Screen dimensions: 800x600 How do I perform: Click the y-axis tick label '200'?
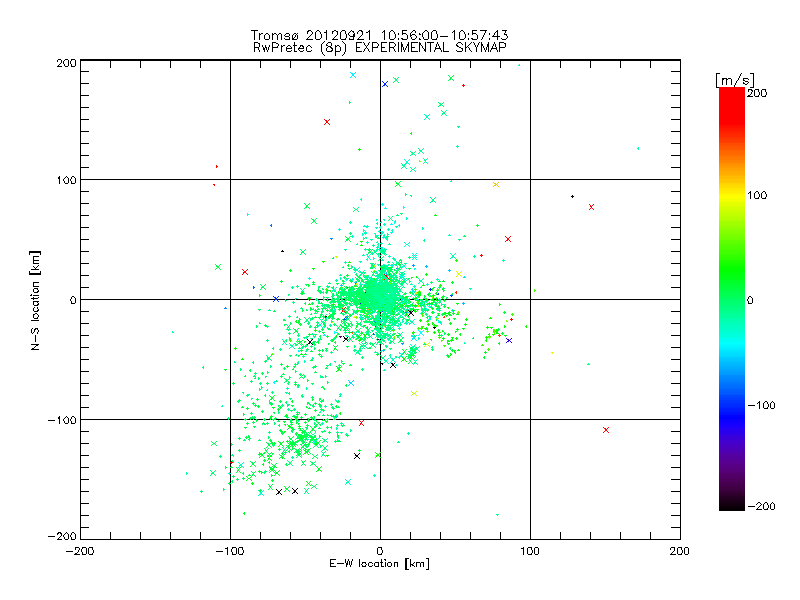point(66,63)
